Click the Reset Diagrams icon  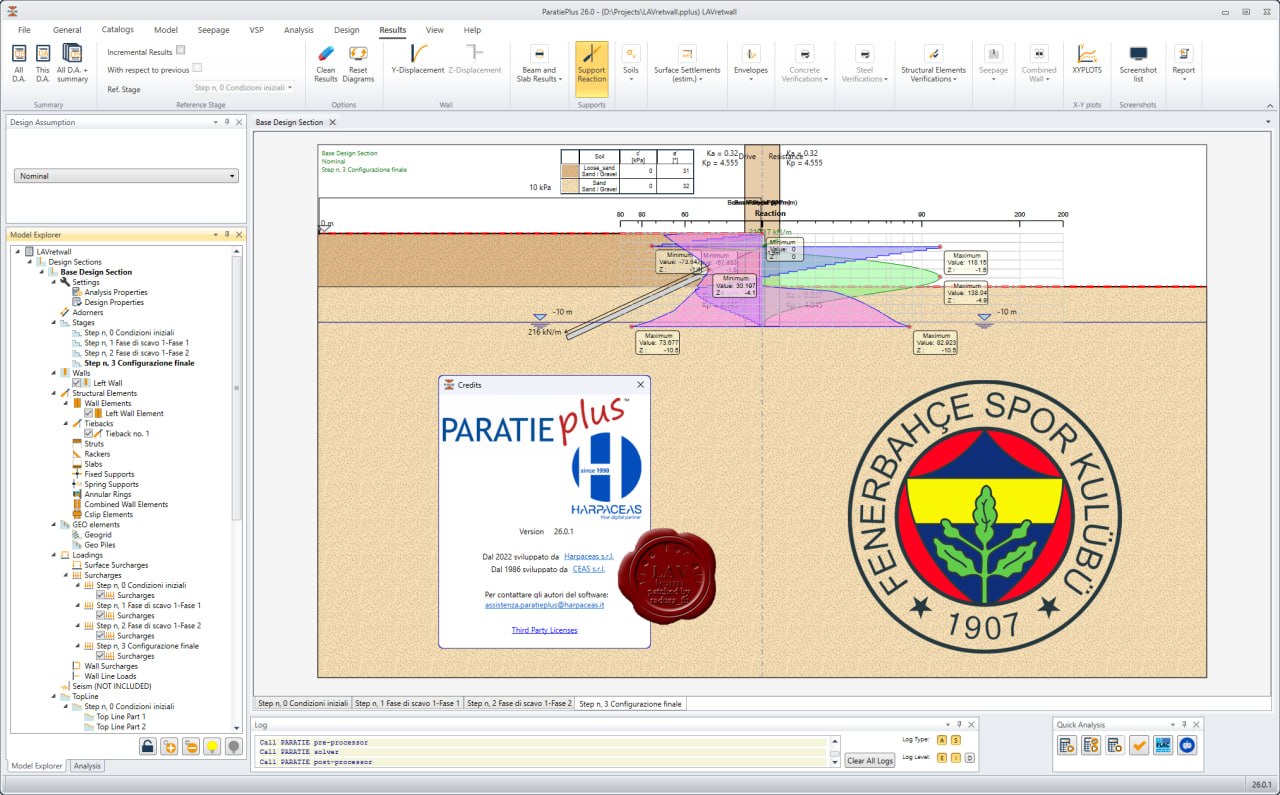pyautogui.click(x=358, y=53)
